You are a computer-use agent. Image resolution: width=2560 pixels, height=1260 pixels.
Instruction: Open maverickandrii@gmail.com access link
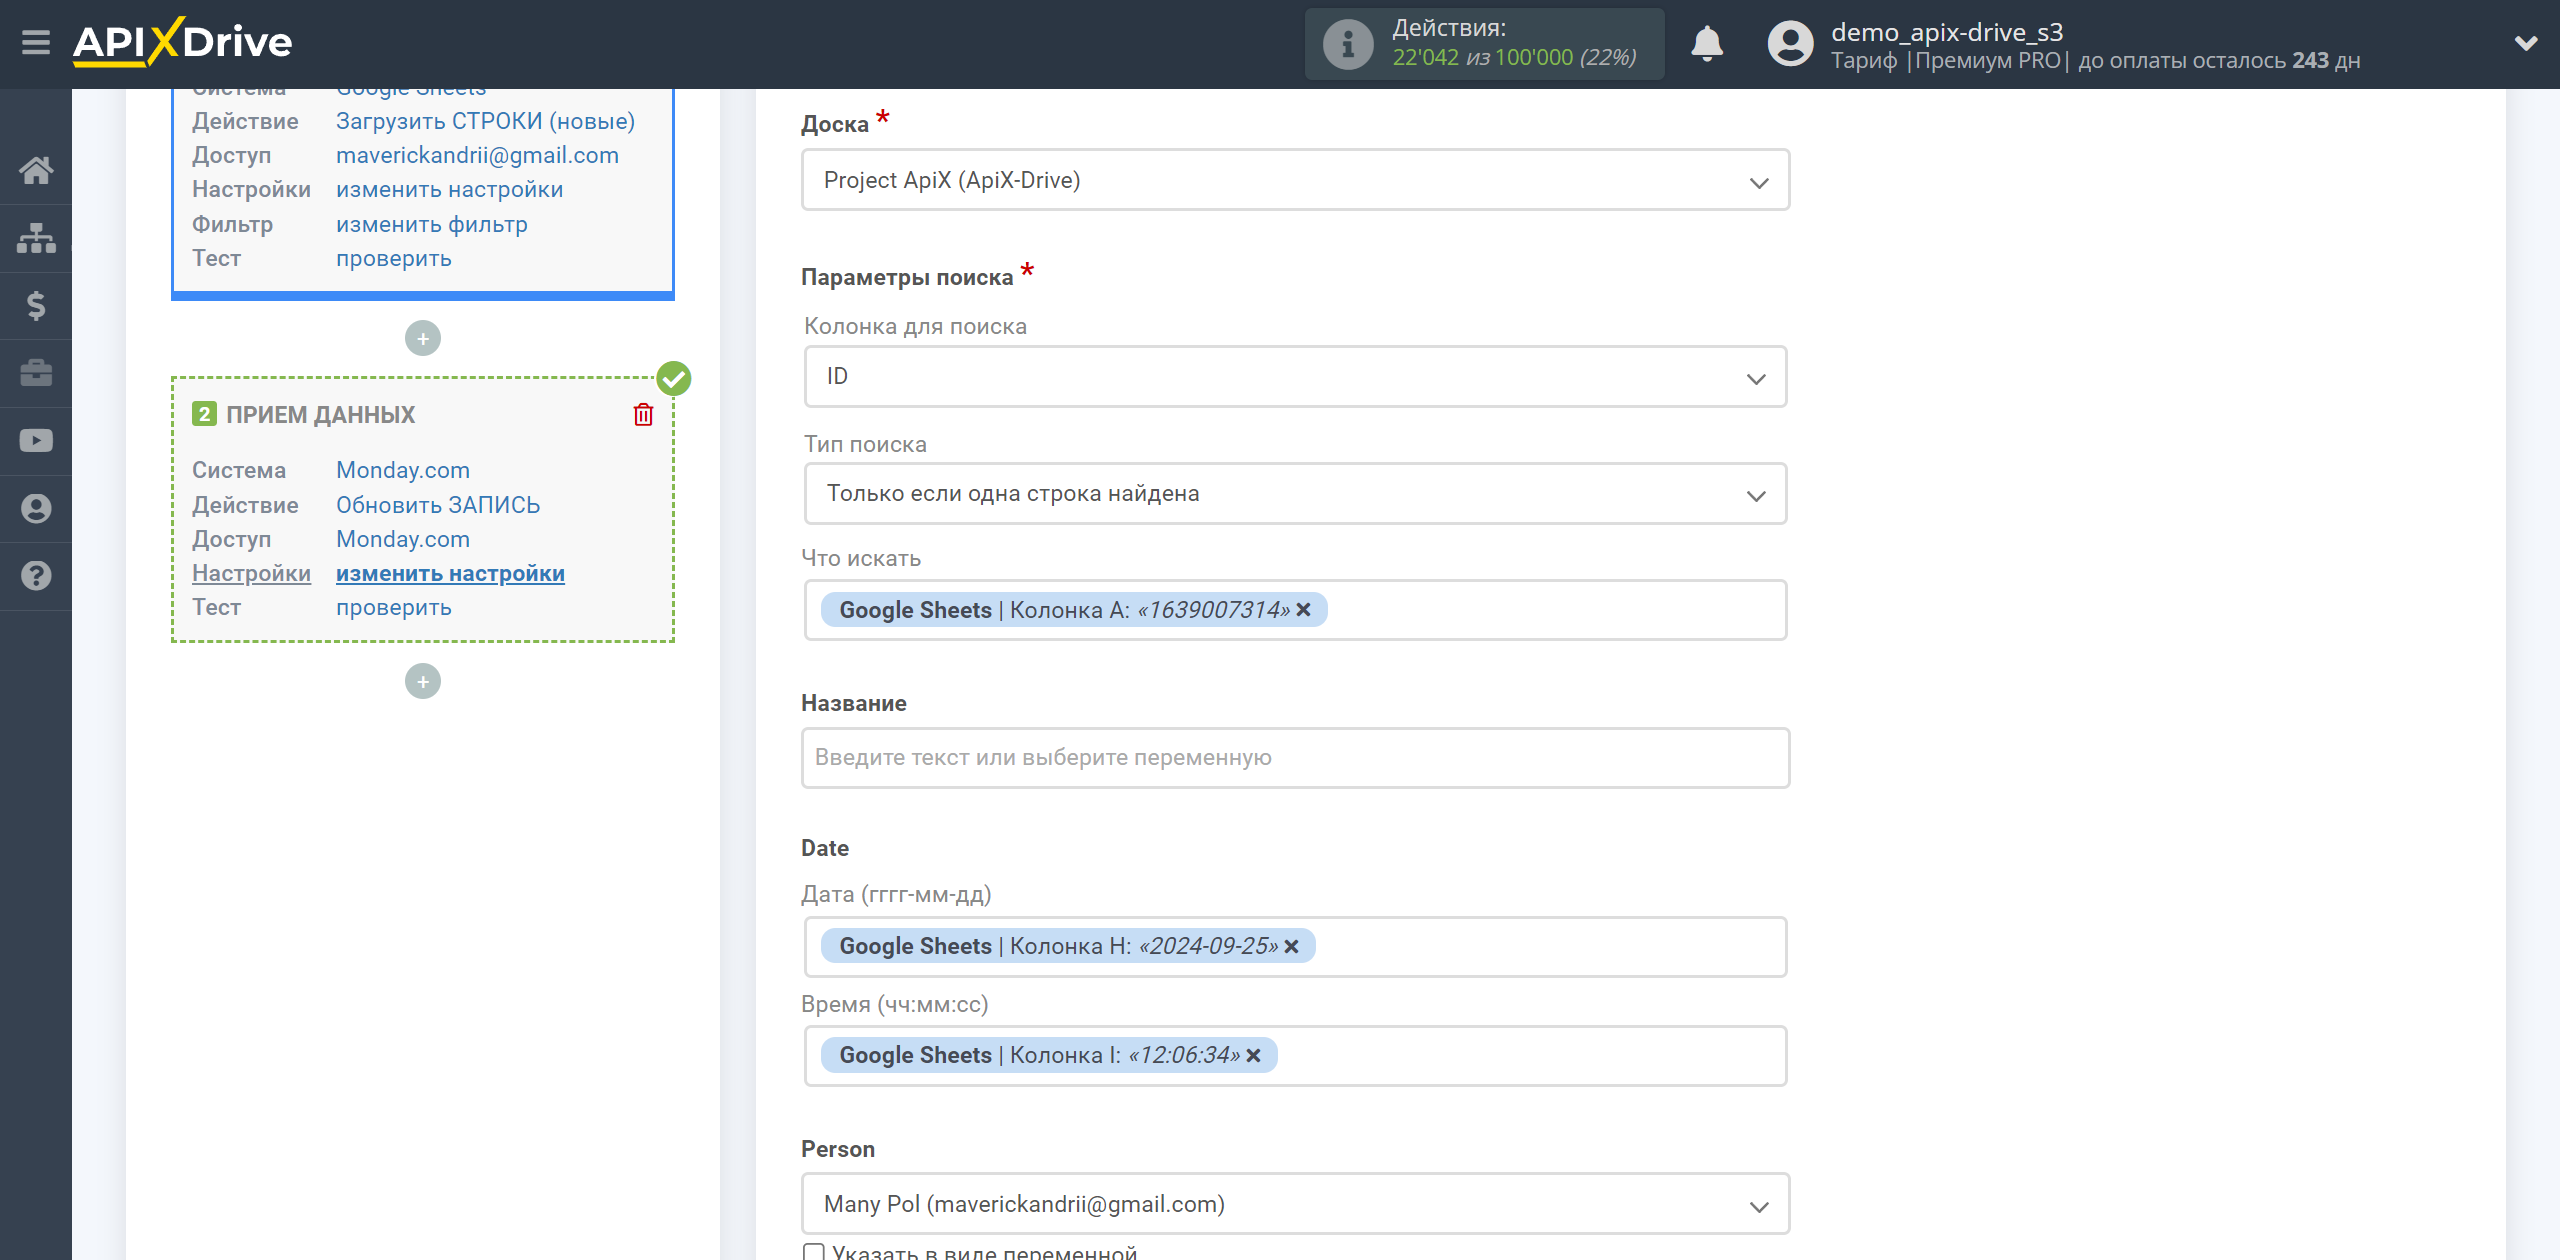coord(477,155)
